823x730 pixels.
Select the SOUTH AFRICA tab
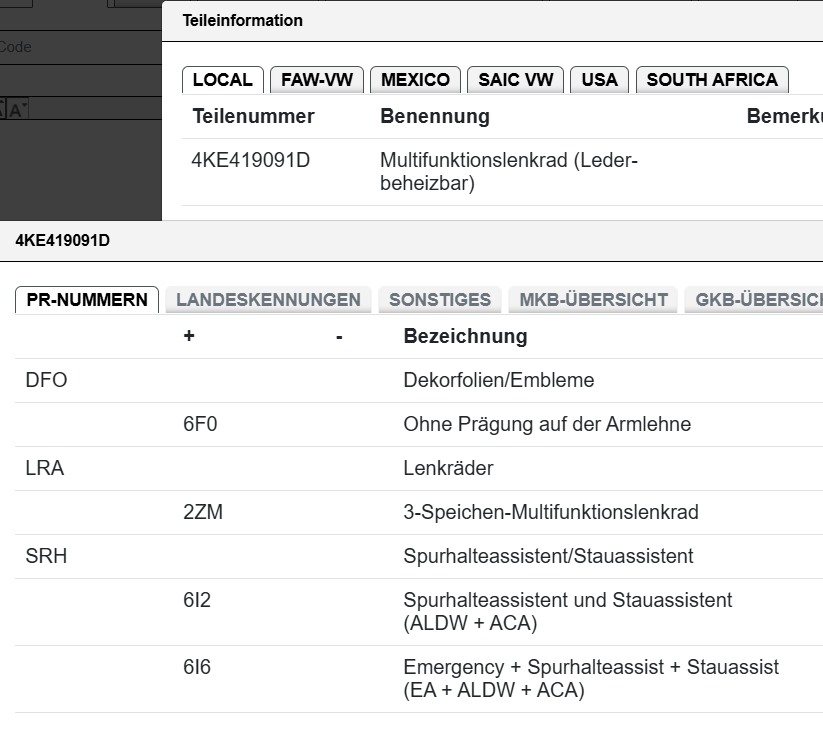click(x=712, y=80)
